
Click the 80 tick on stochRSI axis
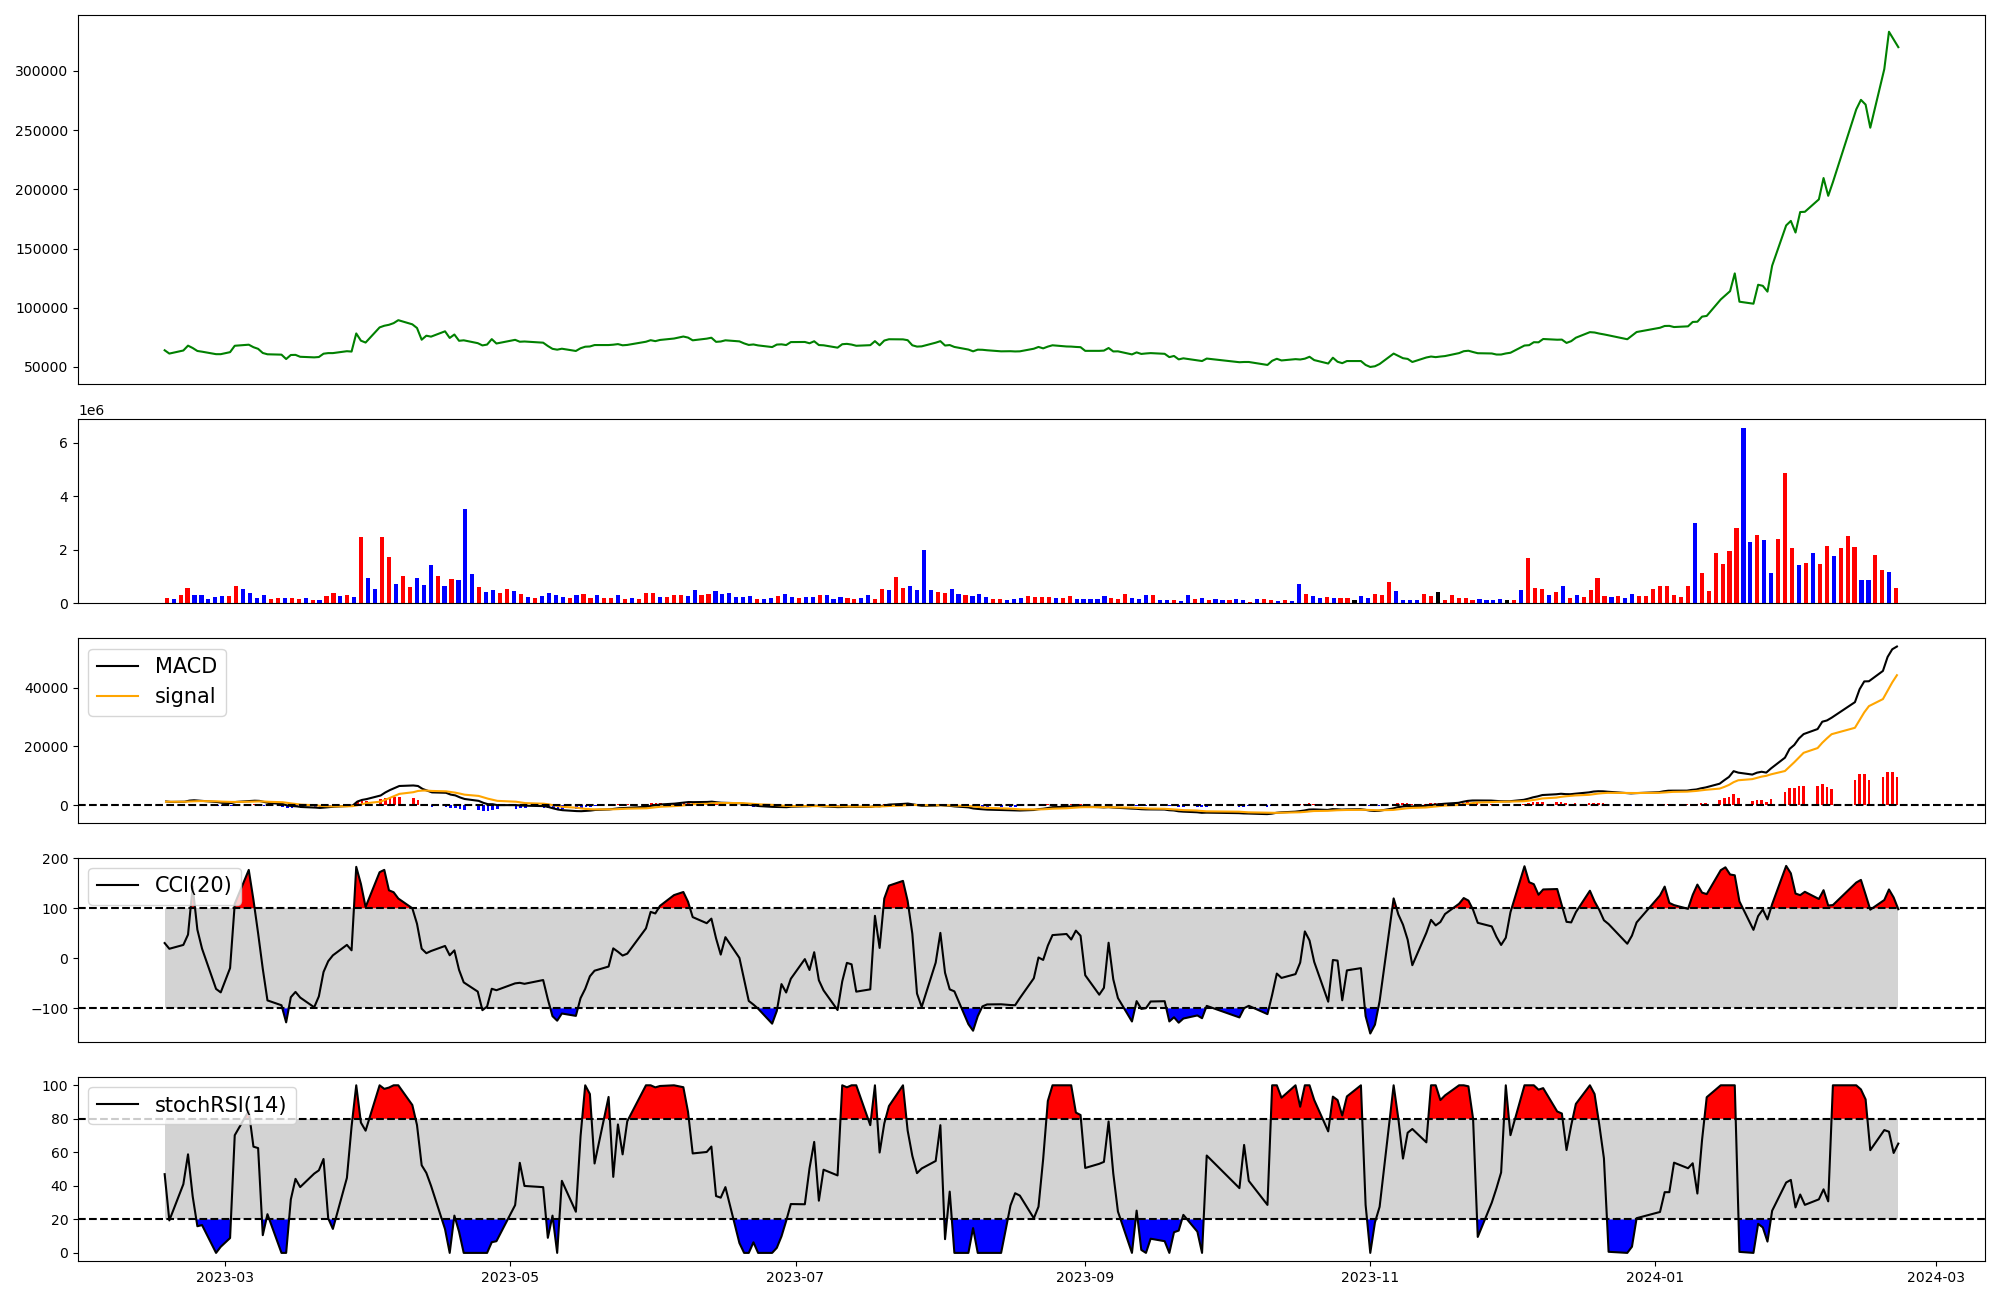(x=59, y=1120)
